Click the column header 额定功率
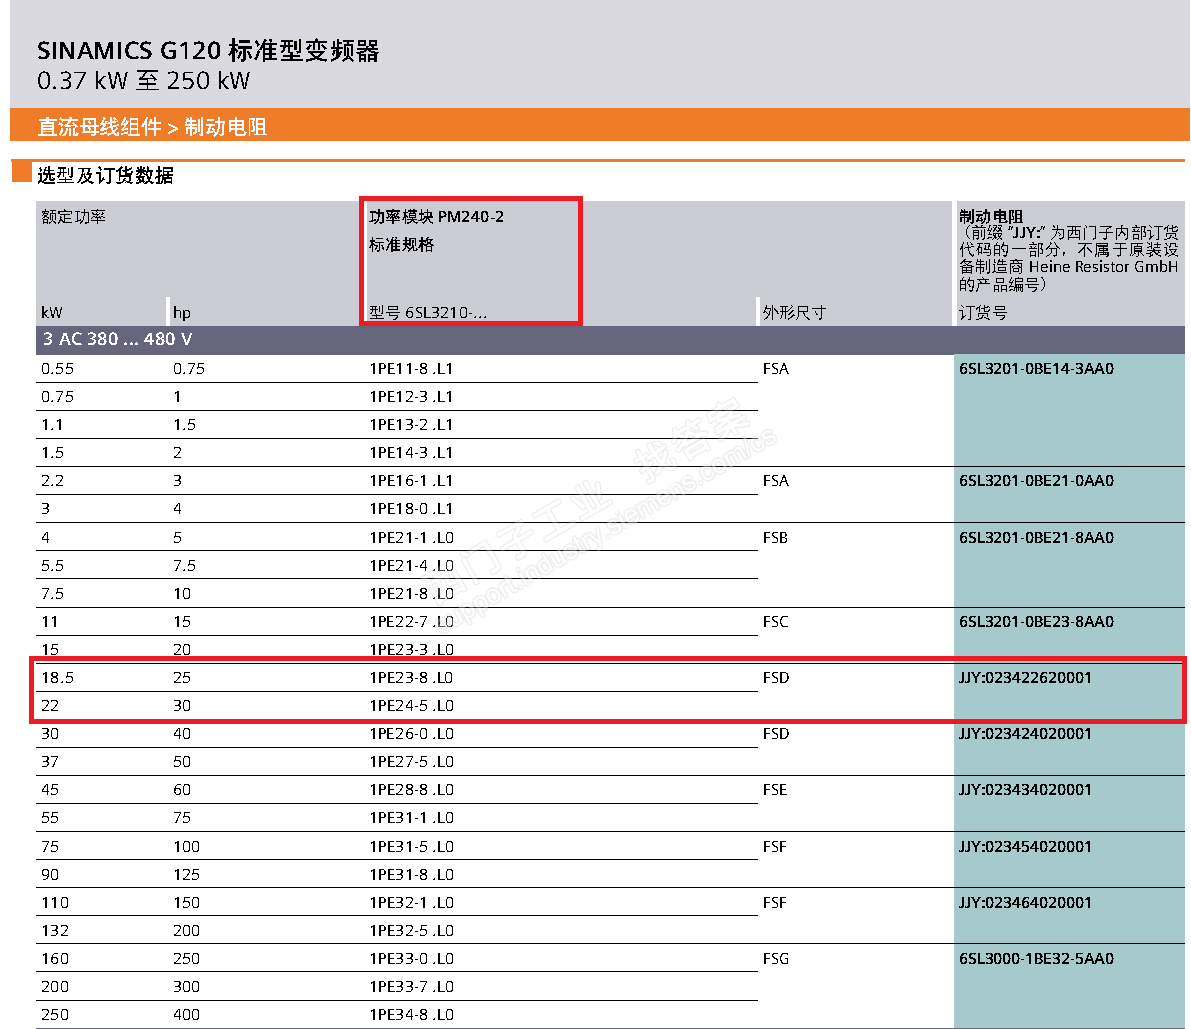 [73, 216]
